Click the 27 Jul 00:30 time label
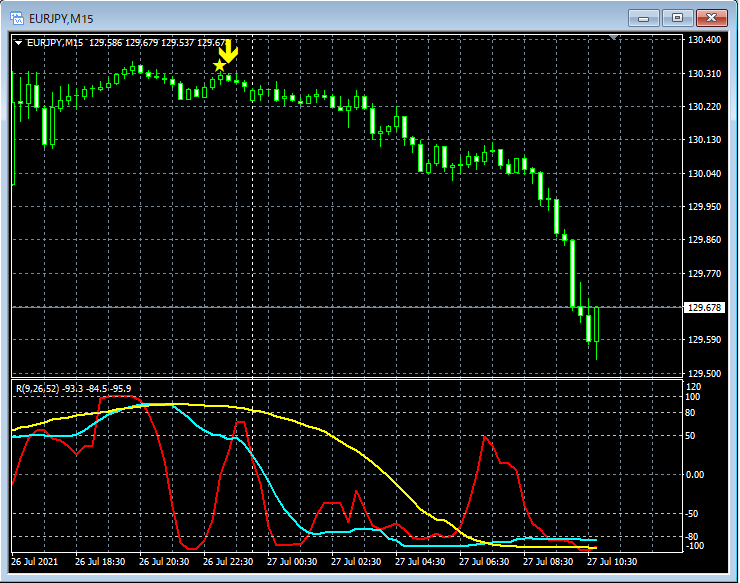Screen dimensions: 740x583 pos(292,562)
